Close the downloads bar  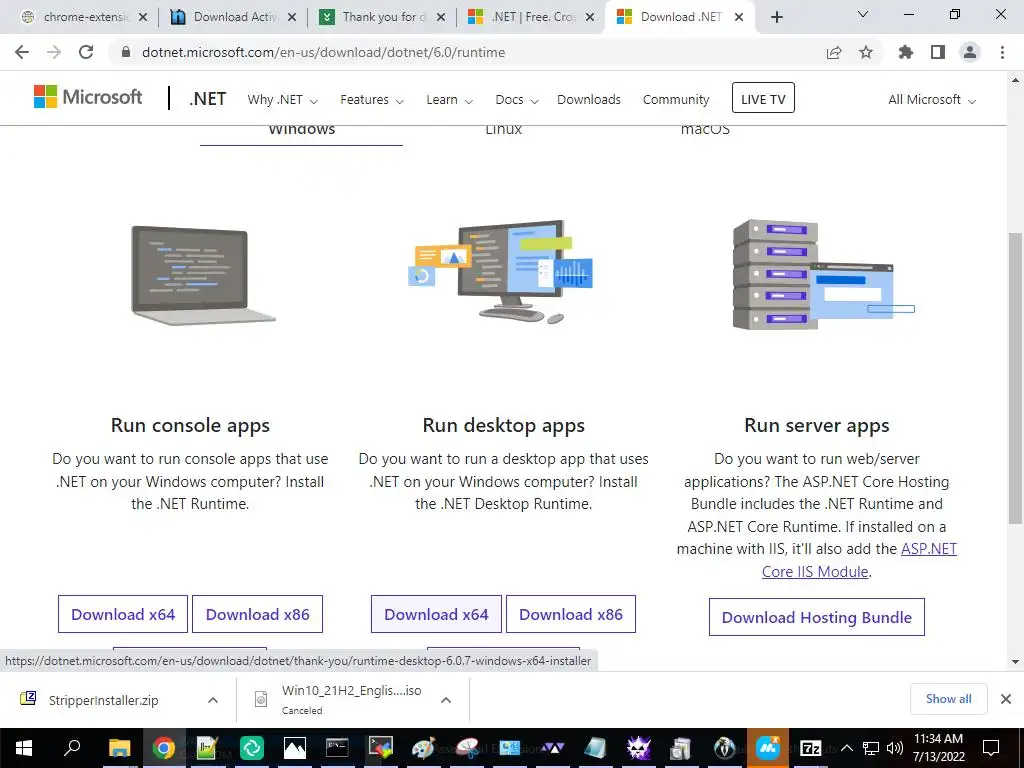click(x=1006, y=699)
